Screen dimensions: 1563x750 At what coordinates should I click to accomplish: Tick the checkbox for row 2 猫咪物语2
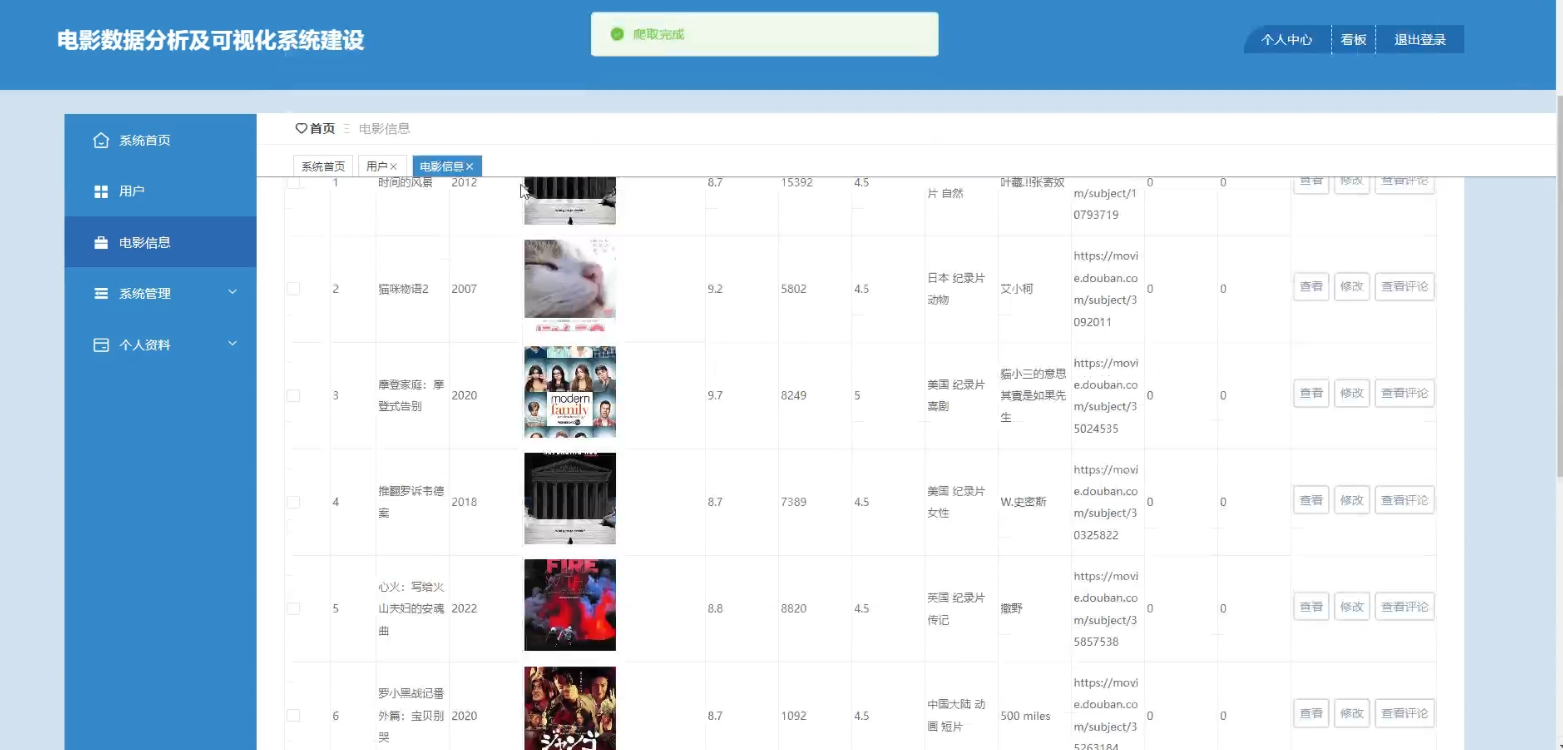tap(293, 288)
